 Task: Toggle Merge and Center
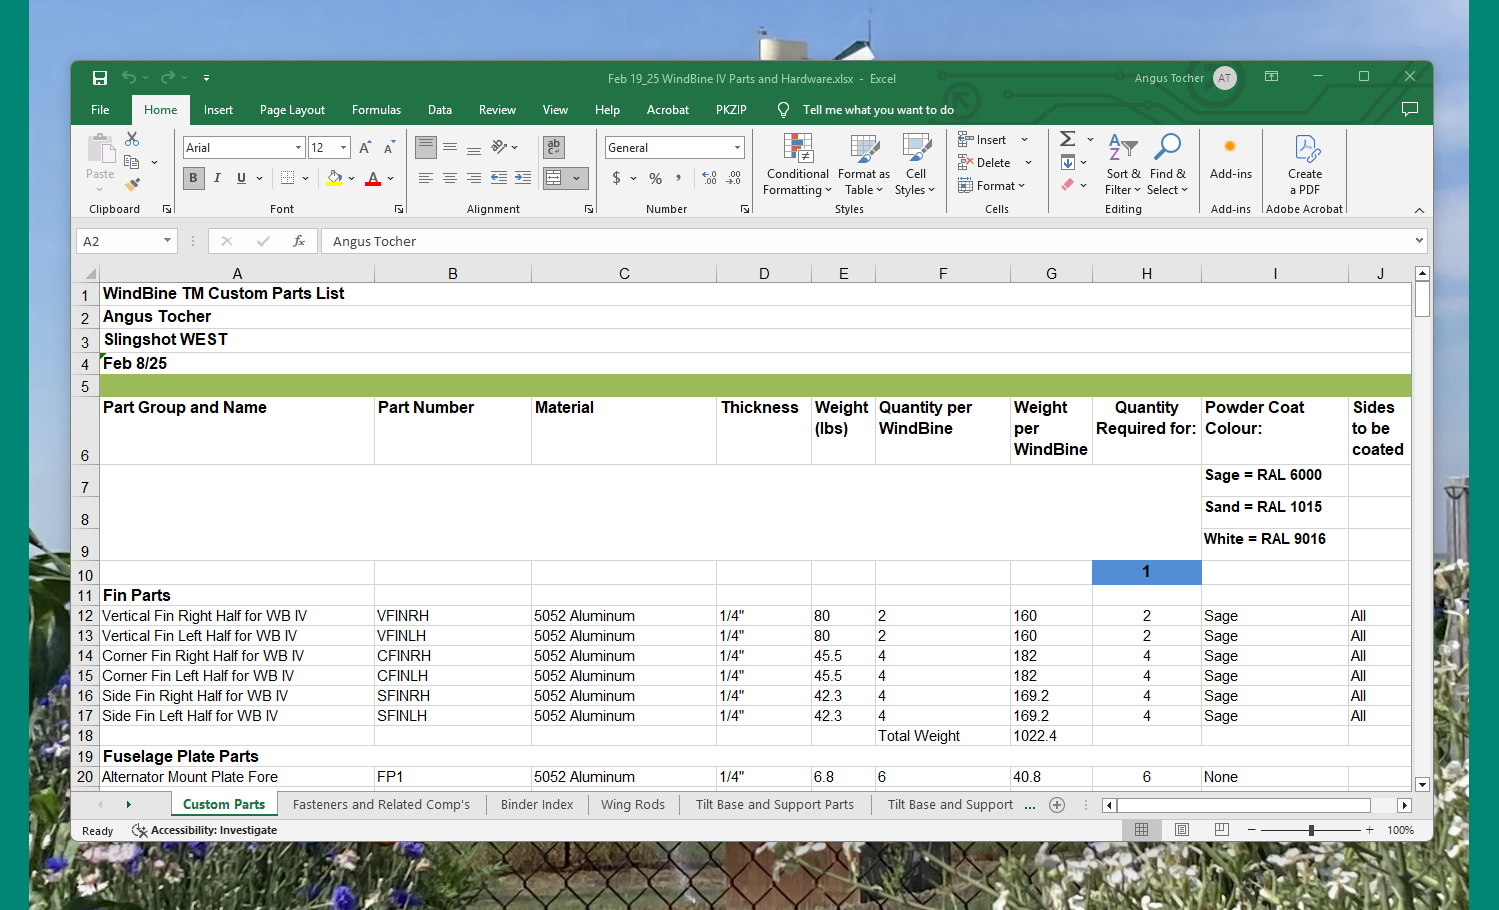pos(553,178)
